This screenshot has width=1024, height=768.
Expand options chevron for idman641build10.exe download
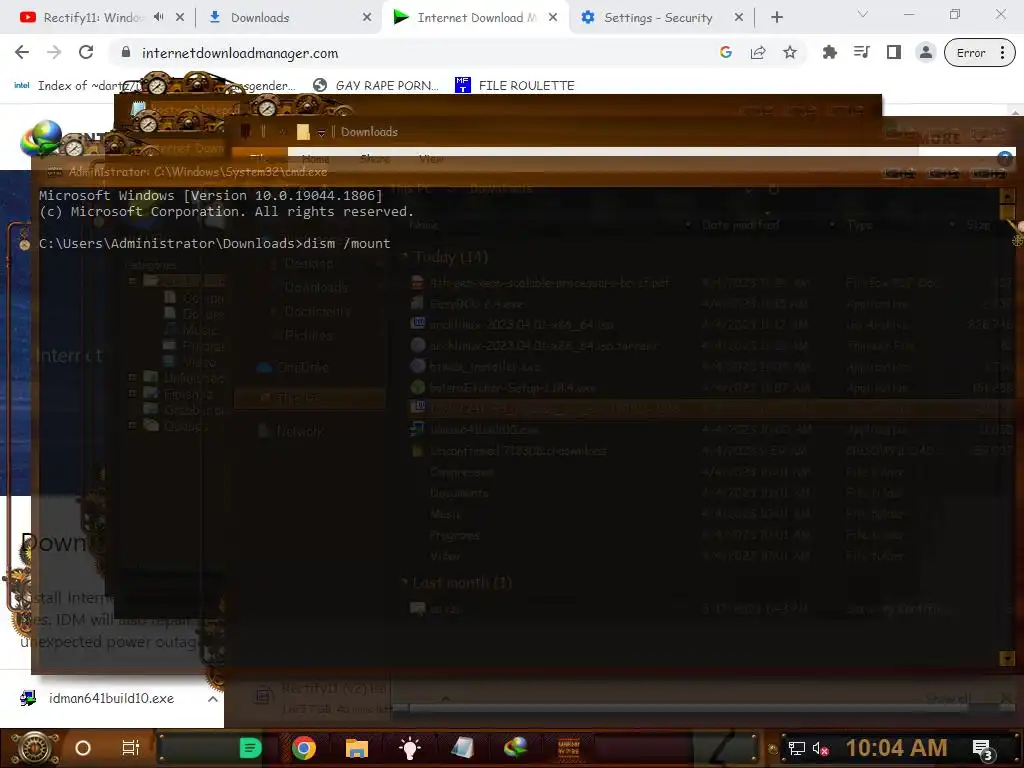coord(212,699)
